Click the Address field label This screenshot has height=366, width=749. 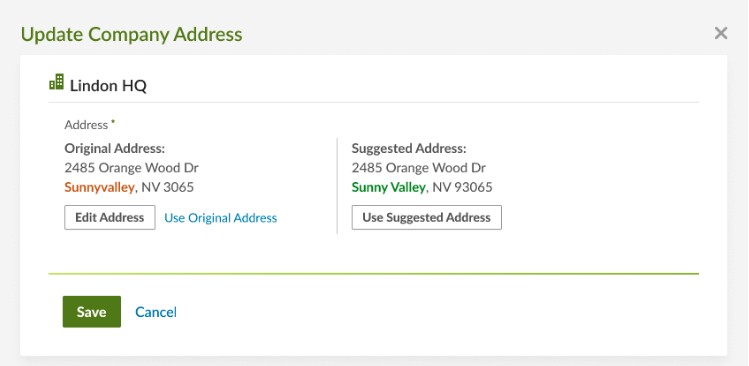(x=86, y=125)
